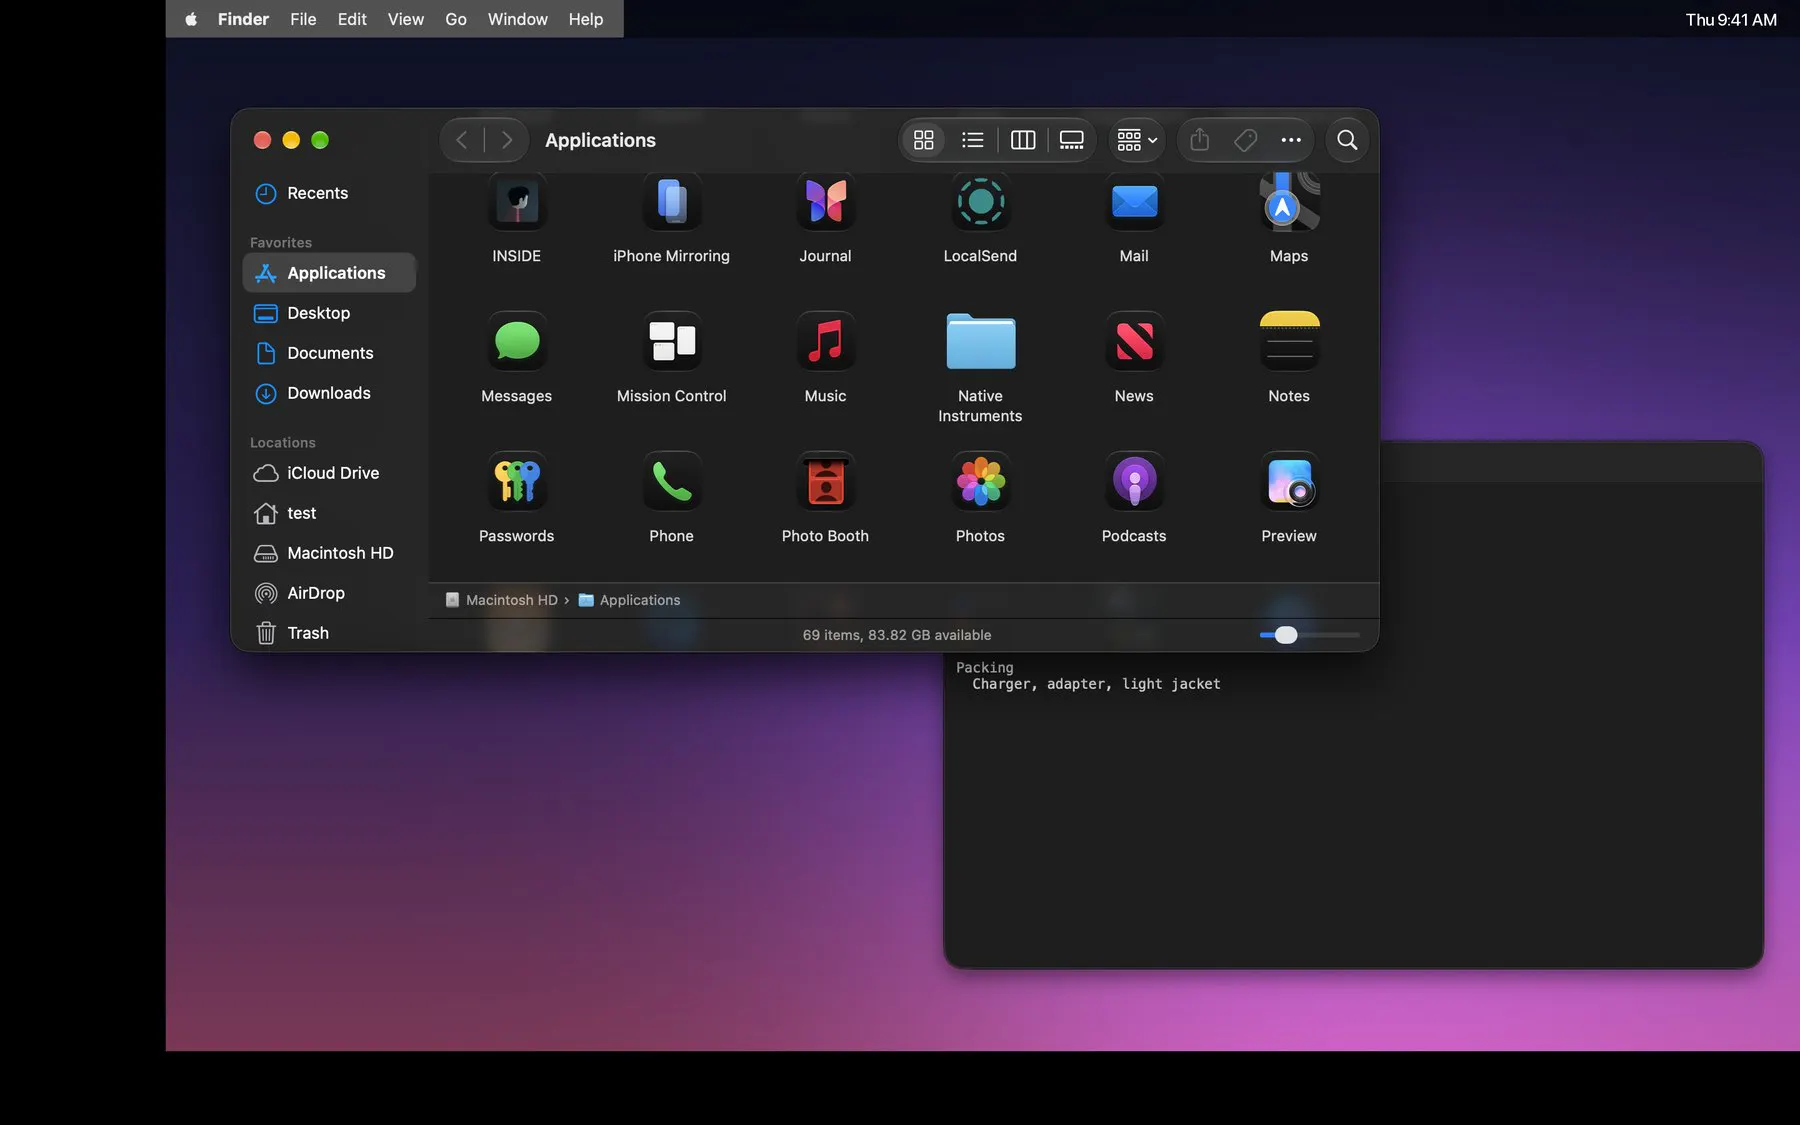Open AirDrop in the sidebar

pos(329,593)
